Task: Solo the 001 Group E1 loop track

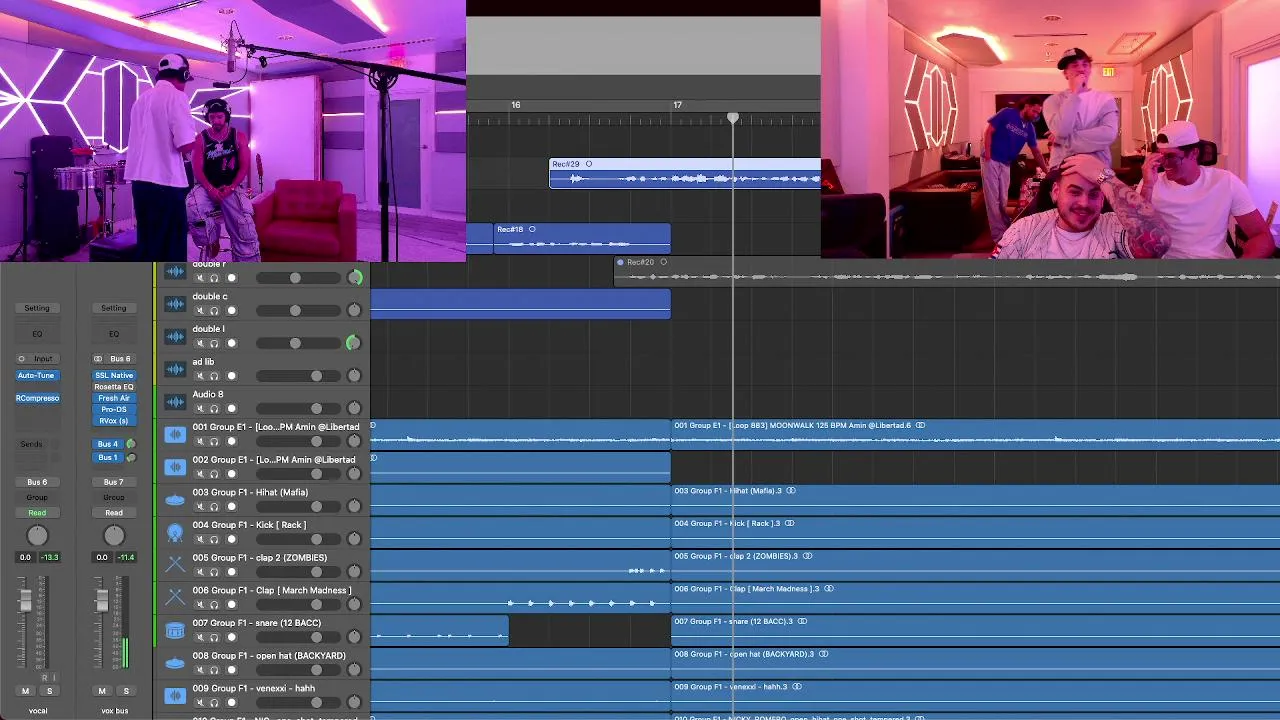Action: [x=214, y=441]
